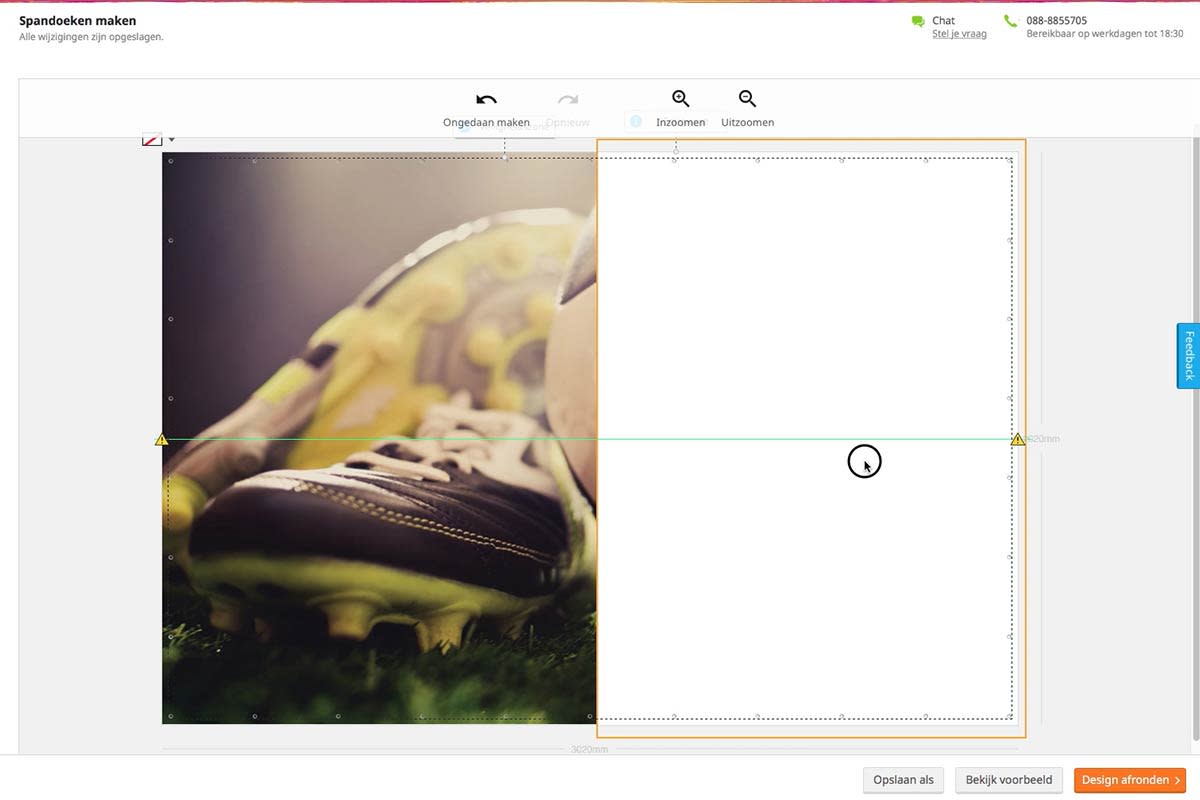Click the greyed Opnieuw redo arrow

[x=568, y=99]
